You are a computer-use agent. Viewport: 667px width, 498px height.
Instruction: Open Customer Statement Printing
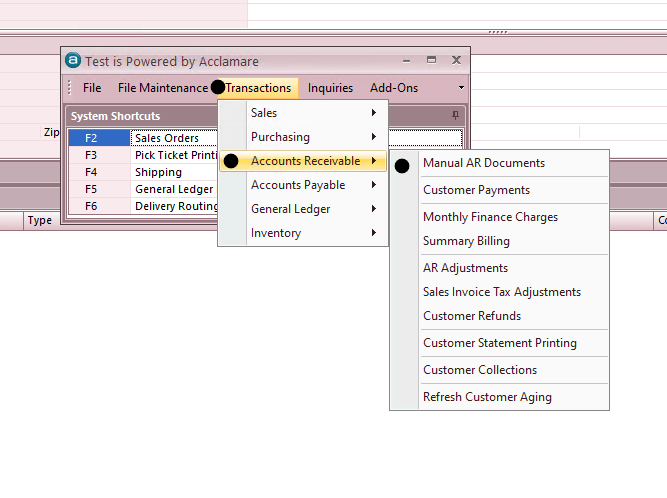pos(500,343)
